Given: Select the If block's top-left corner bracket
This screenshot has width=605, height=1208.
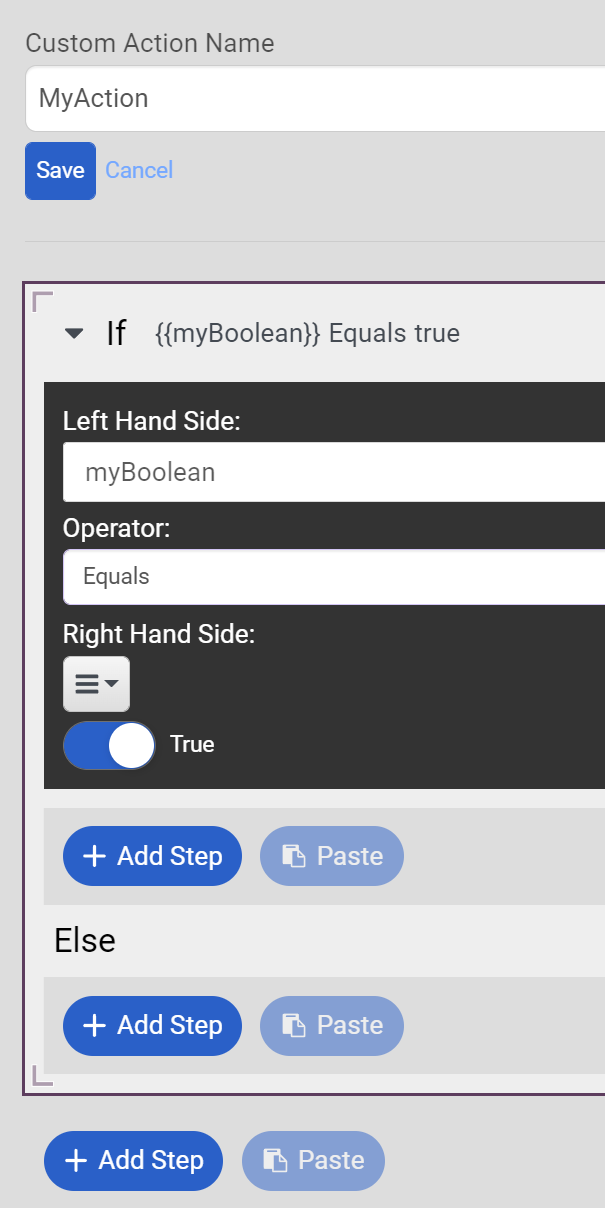Looking at the screenshot, I should (x=42, y=301).
